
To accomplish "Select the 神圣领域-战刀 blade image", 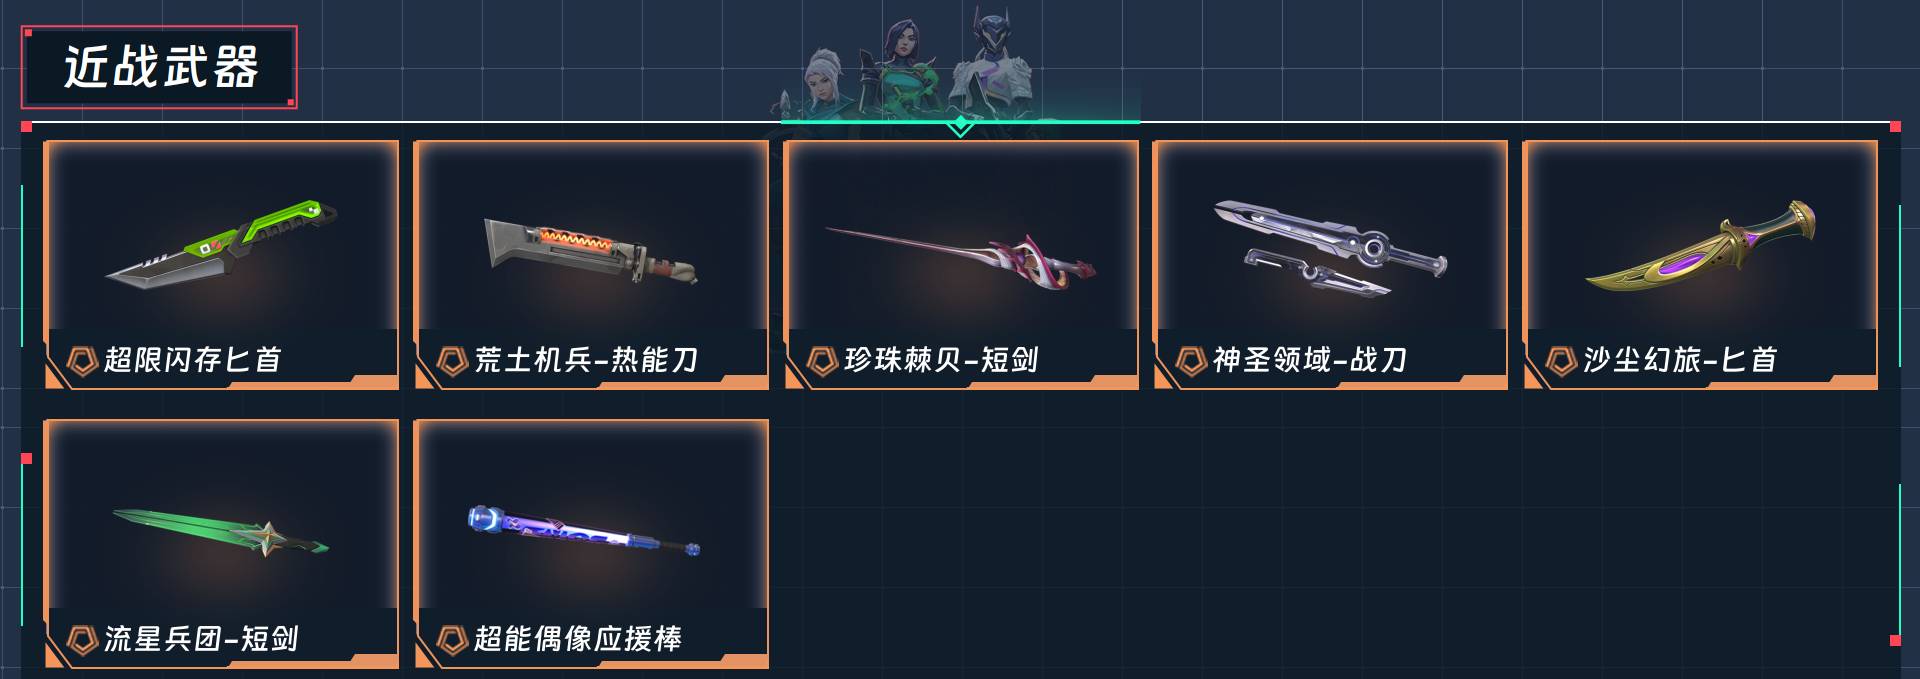I will pos(1330,248).
